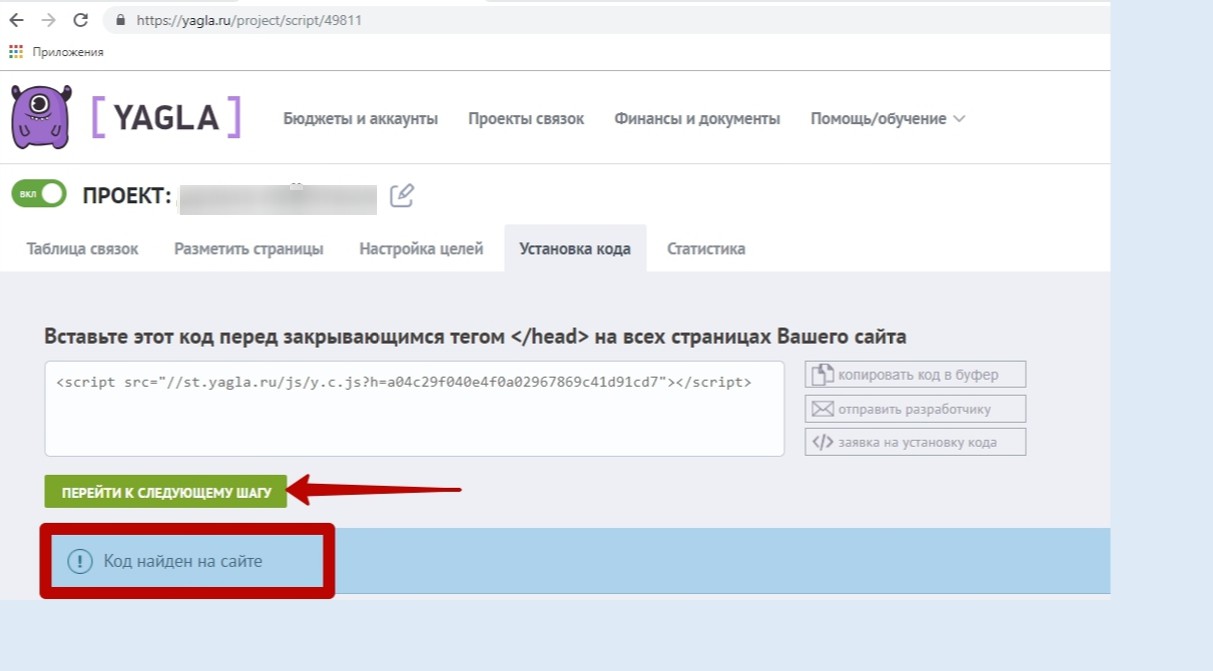This screenshot has width=1213, height=671.
Task: Click the browser address bar URL
Action: 248,20
